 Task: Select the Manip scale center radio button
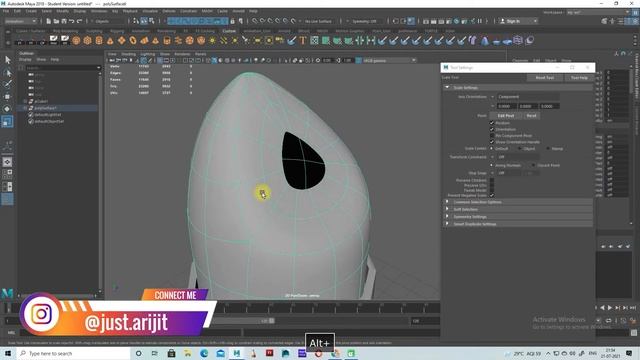[x=548, y=149]
